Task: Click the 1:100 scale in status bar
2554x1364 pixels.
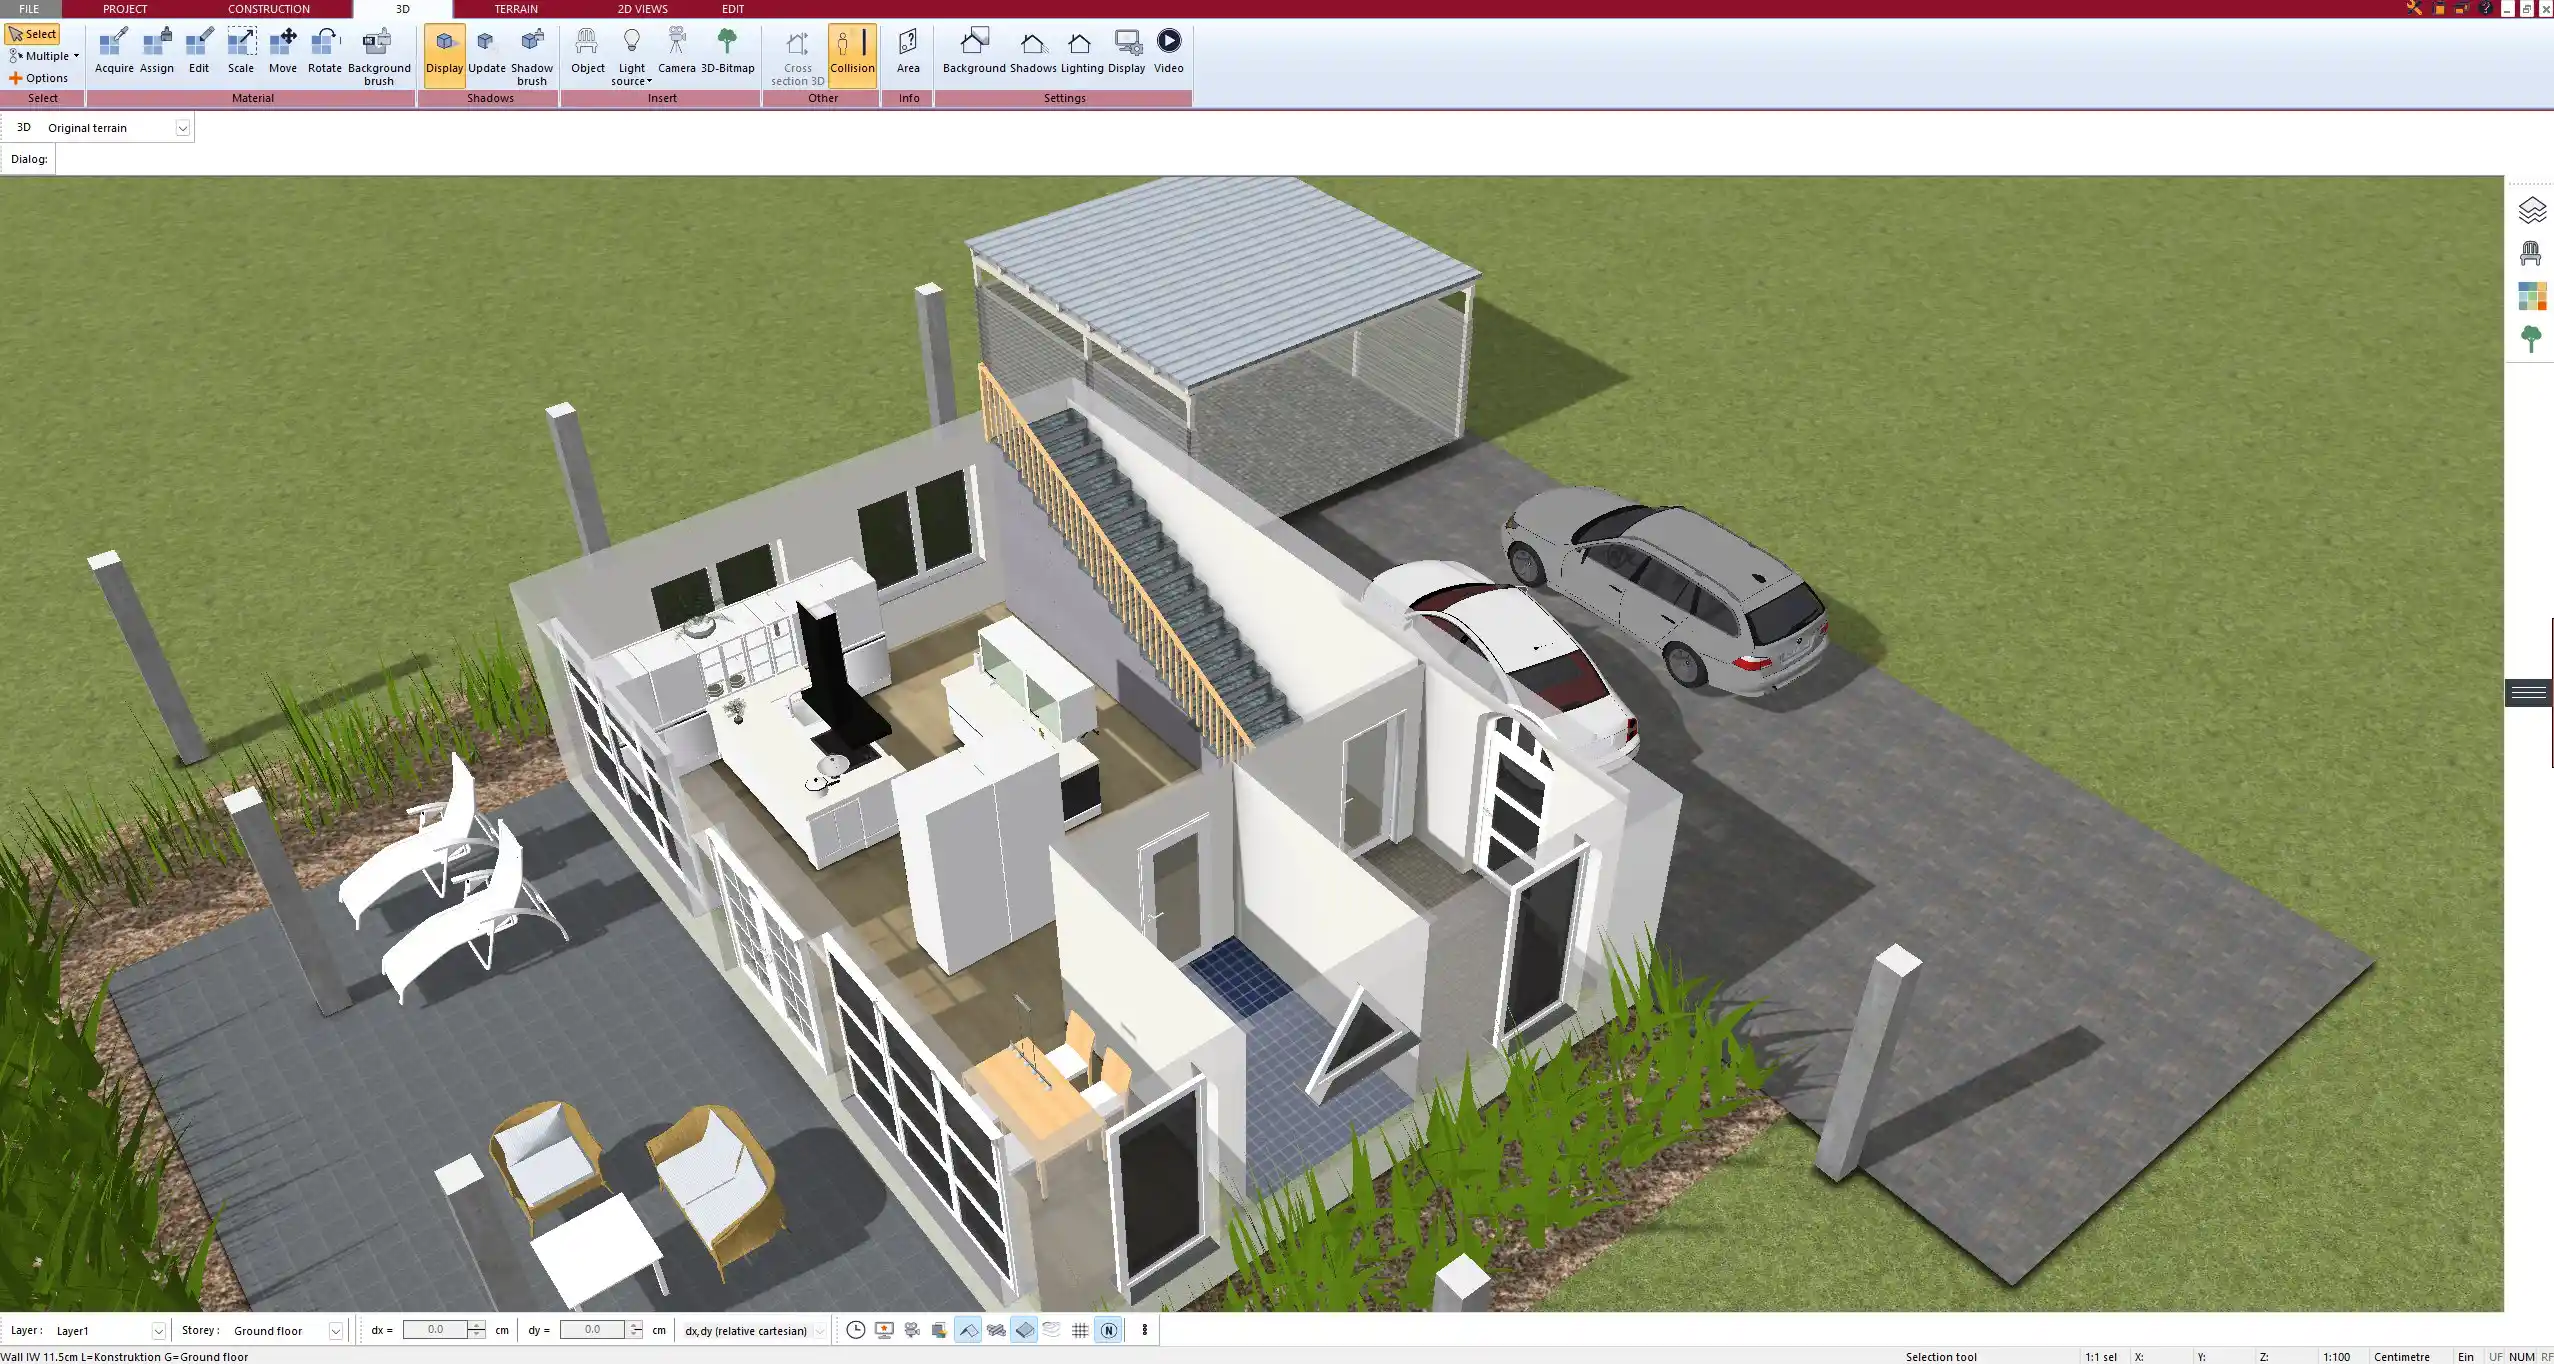Action: pos(2336,1357)
